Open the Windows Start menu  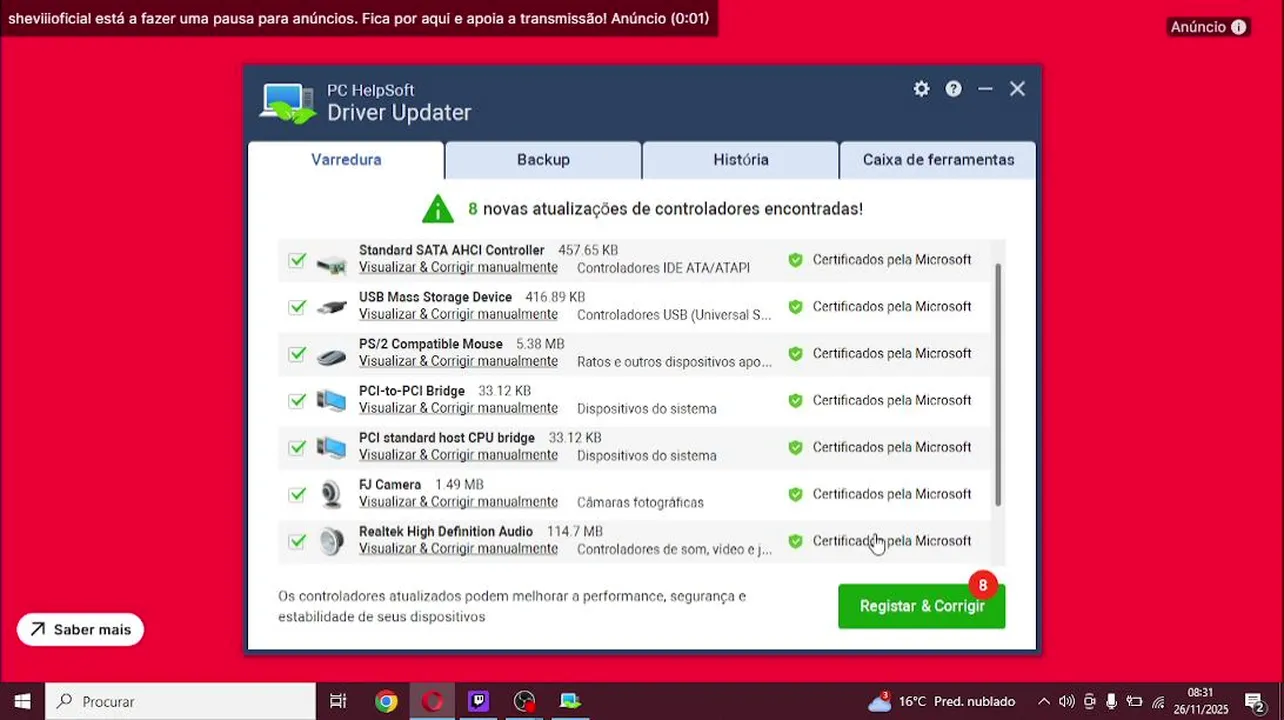[22, 701]
